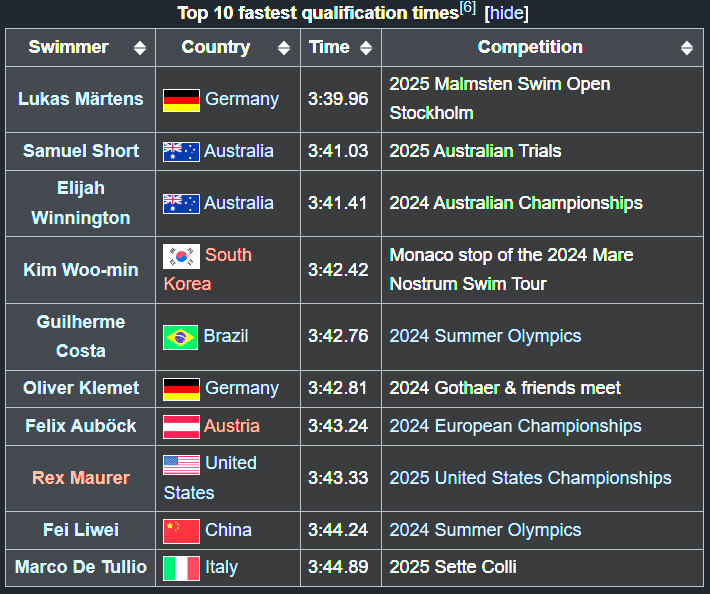Click the South Korea flag icon

click(181, 256)
